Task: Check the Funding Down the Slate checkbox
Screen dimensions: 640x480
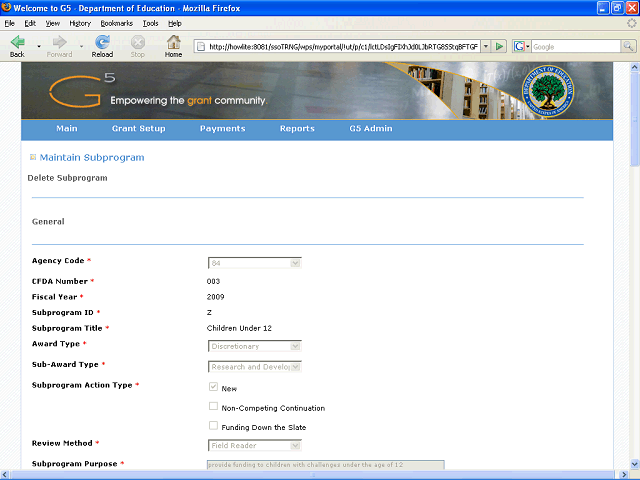Action: [213, 425]
